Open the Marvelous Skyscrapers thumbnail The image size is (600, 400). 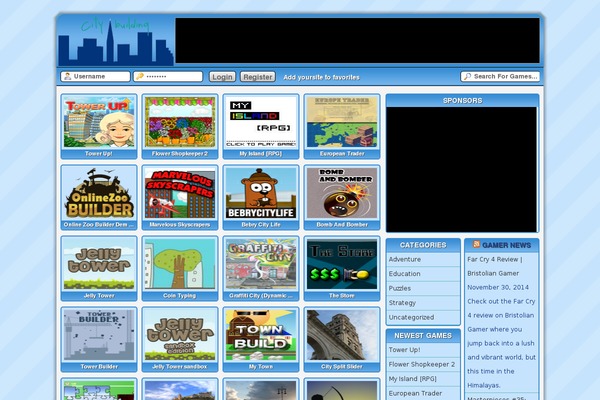[180, 193]
